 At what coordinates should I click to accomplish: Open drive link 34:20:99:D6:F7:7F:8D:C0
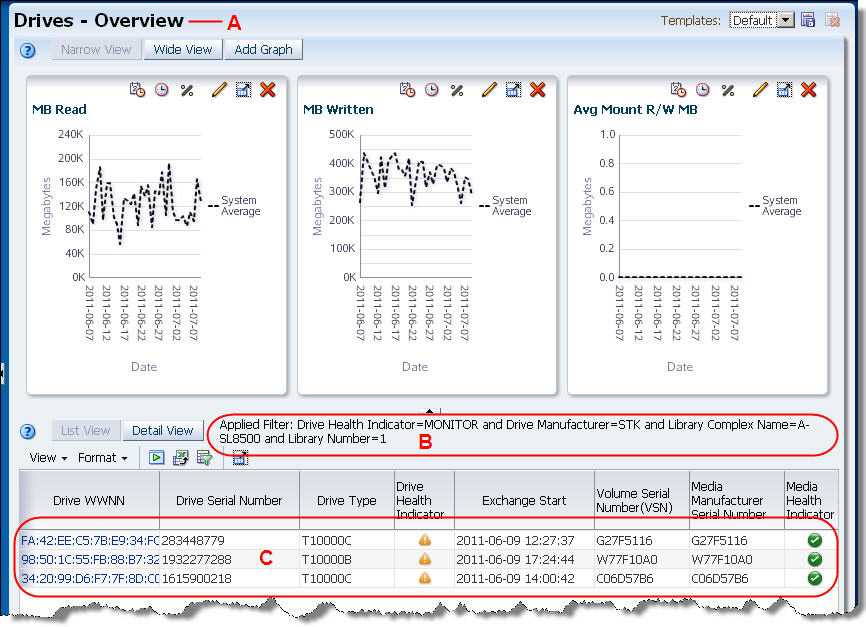[90, 579]
